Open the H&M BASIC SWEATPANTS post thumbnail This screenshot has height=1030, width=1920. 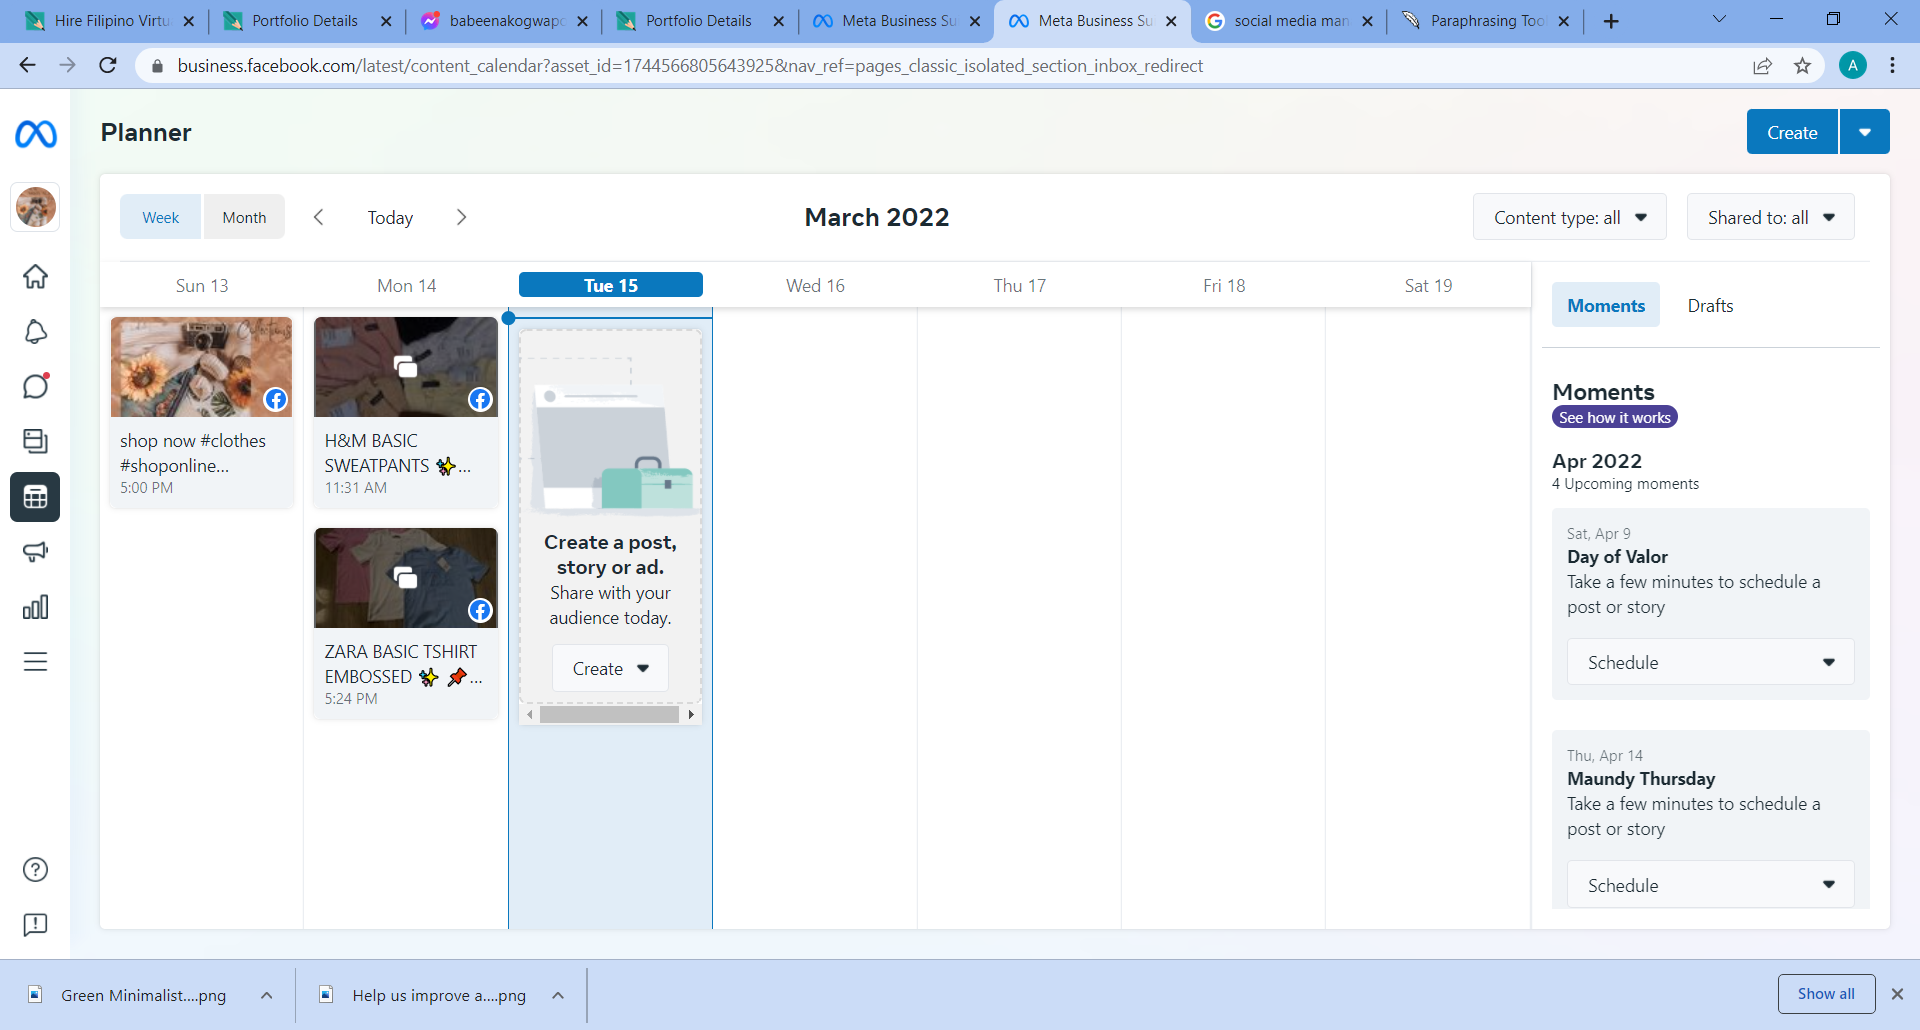405,367
